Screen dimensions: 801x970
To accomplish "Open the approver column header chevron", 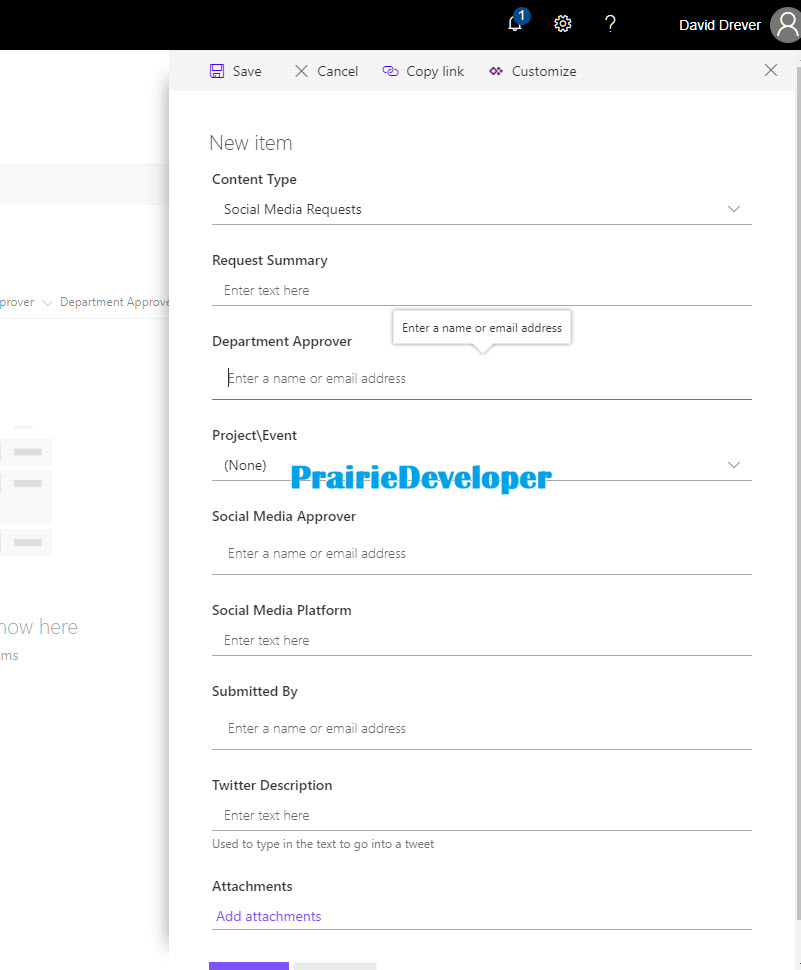I will point(47,303).
